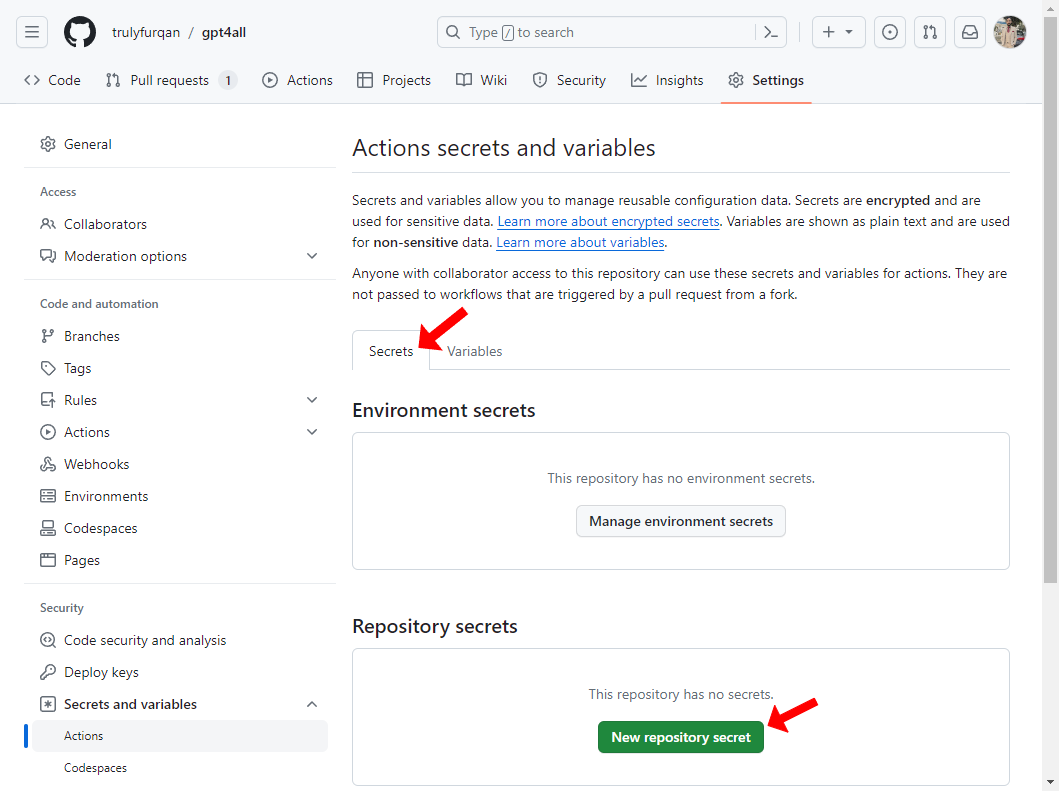Open the Issues icon in header
The height and width of the screenshot is (791, 1059).
point(890,32)
